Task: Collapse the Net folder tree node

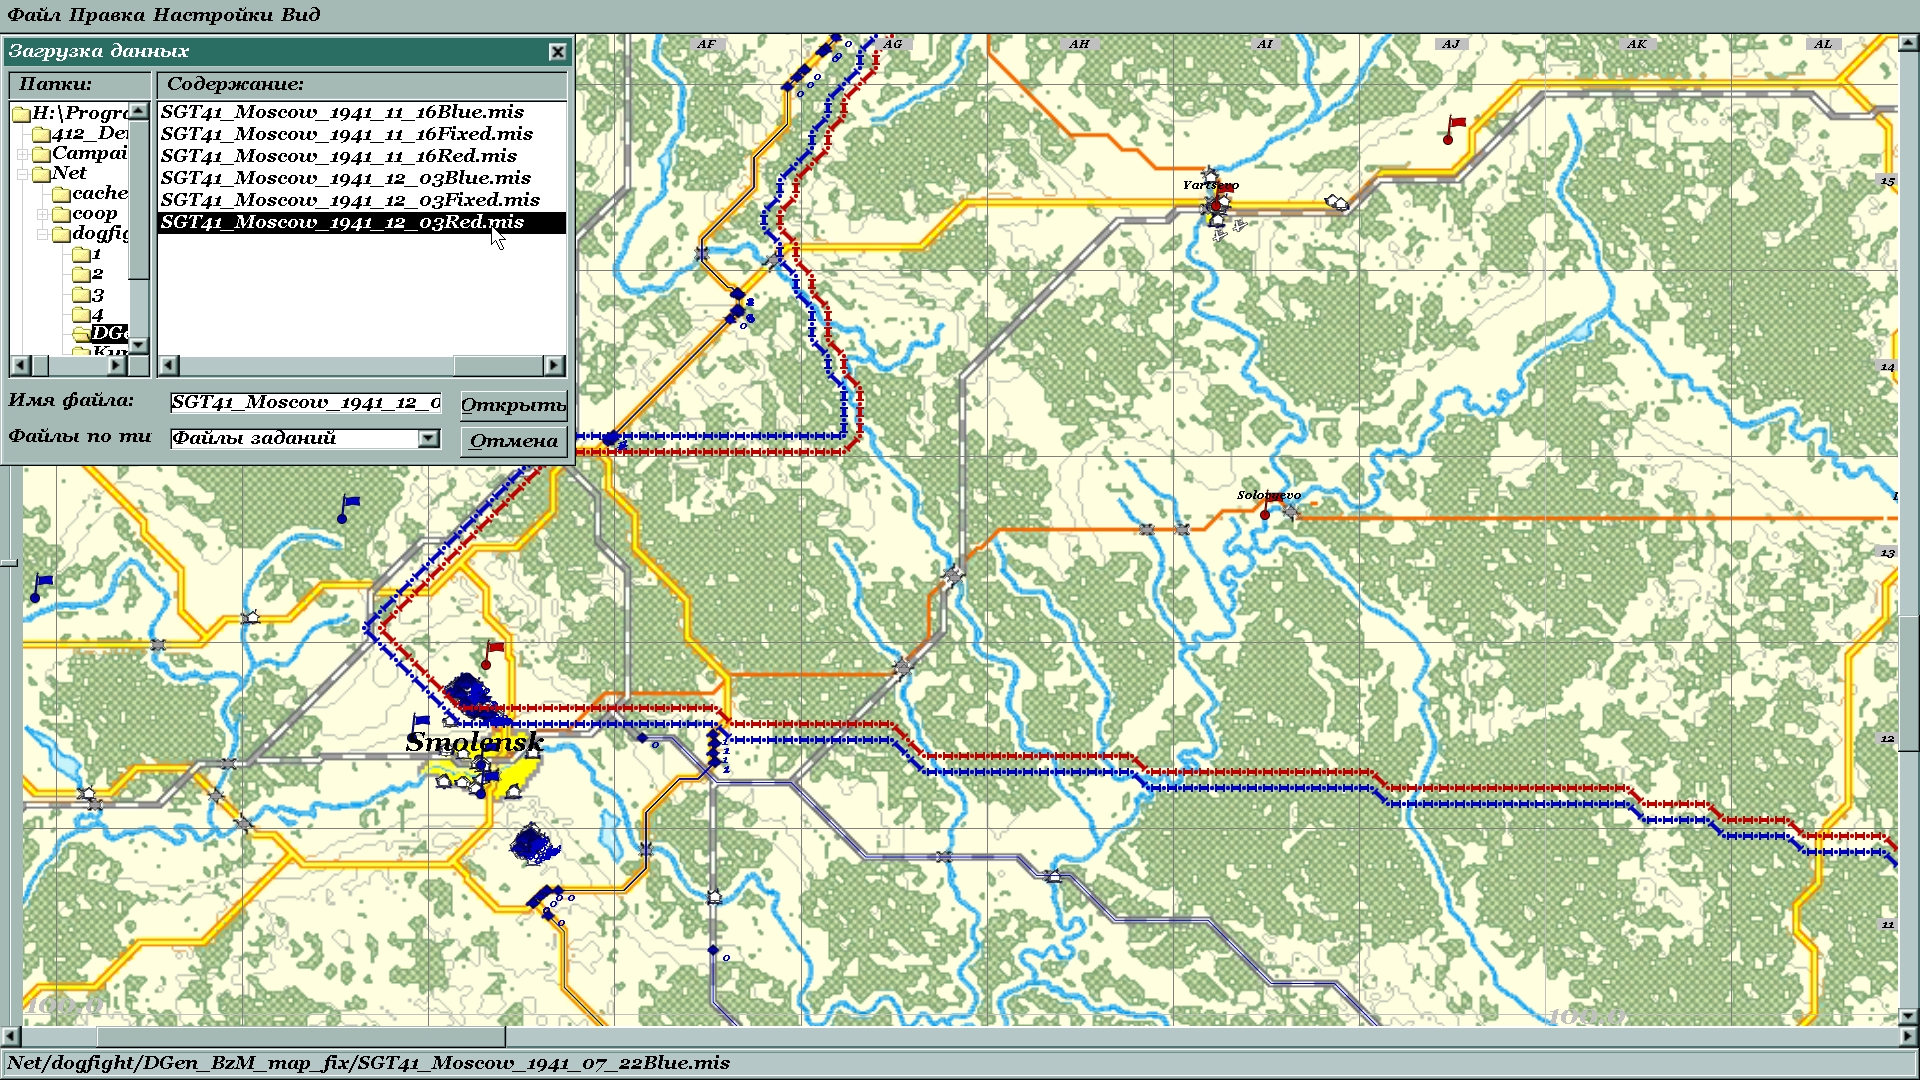Action: 22,174
